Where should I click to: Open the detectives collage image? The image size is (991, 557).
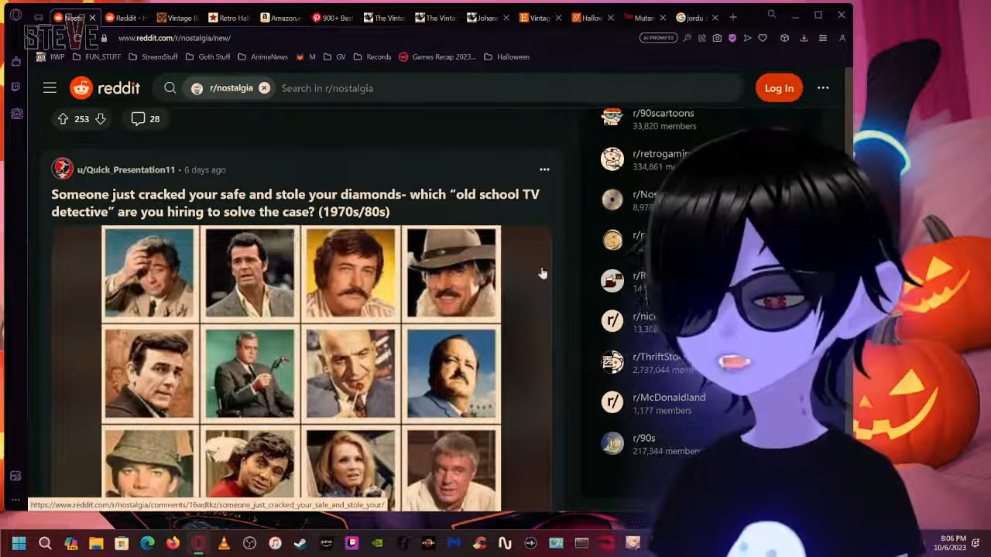click(x=301, y=369)
